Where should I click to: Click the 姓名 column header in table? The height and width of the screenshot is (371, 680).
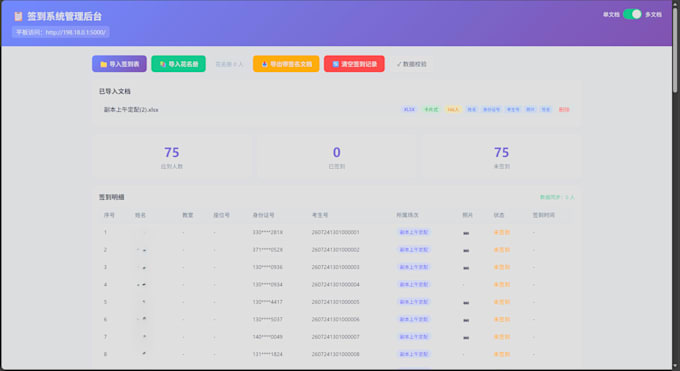coord(140,215)
